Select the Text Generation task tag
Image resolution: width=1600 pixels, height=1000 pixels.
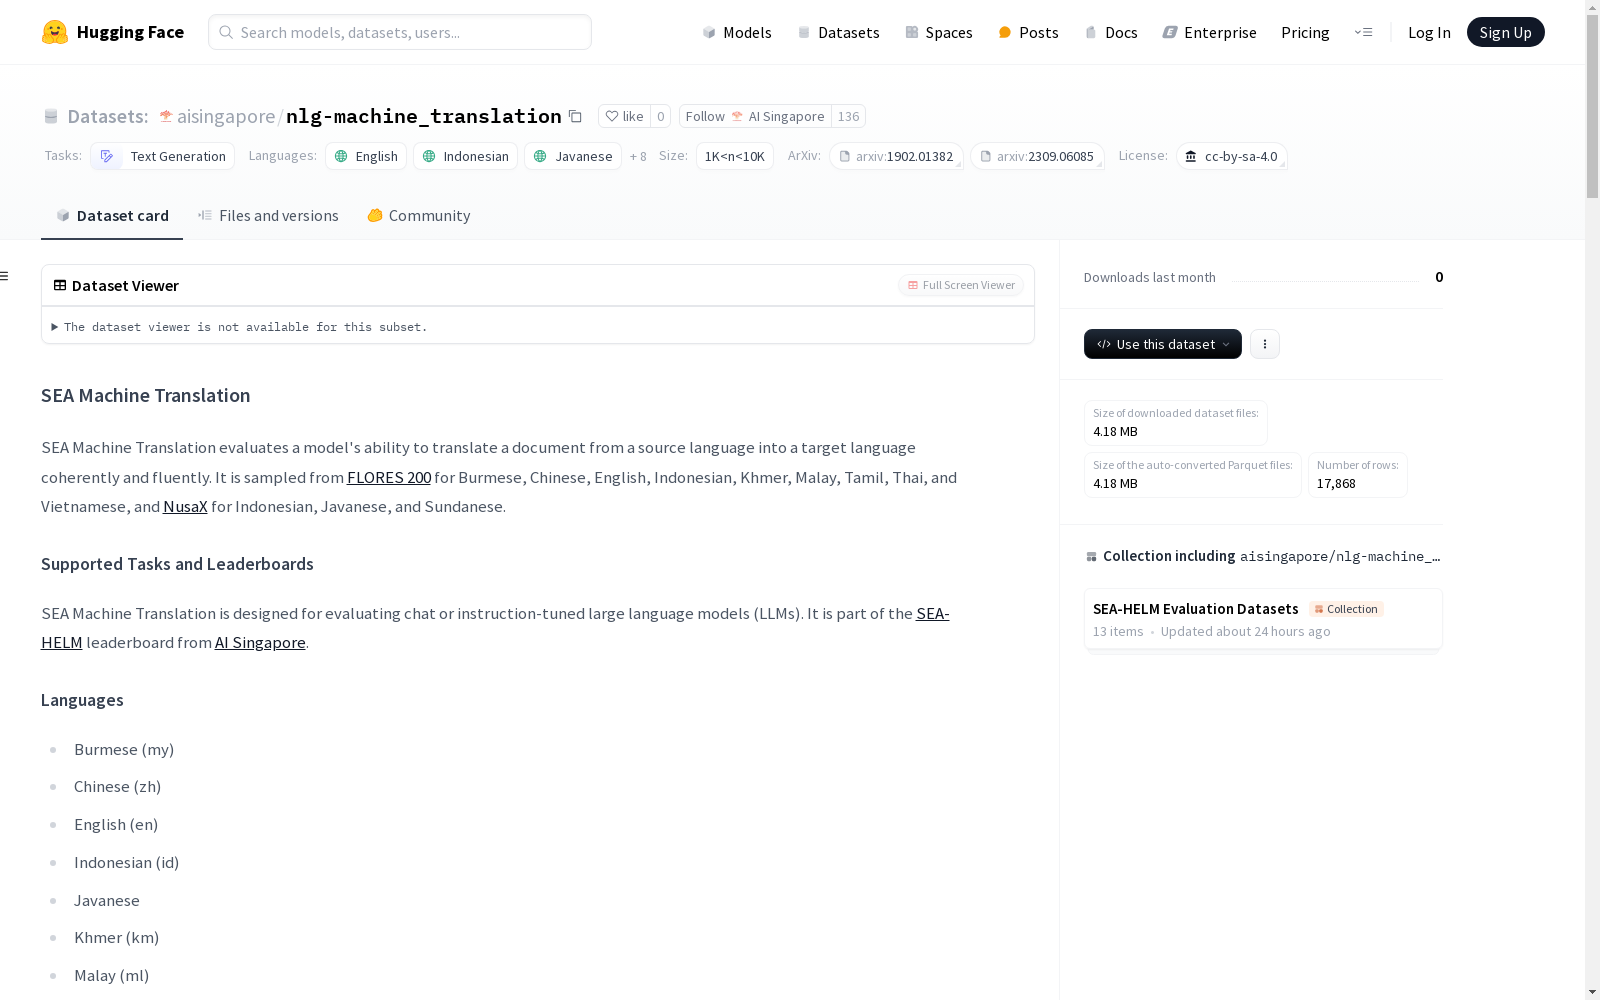pos(163,156)
